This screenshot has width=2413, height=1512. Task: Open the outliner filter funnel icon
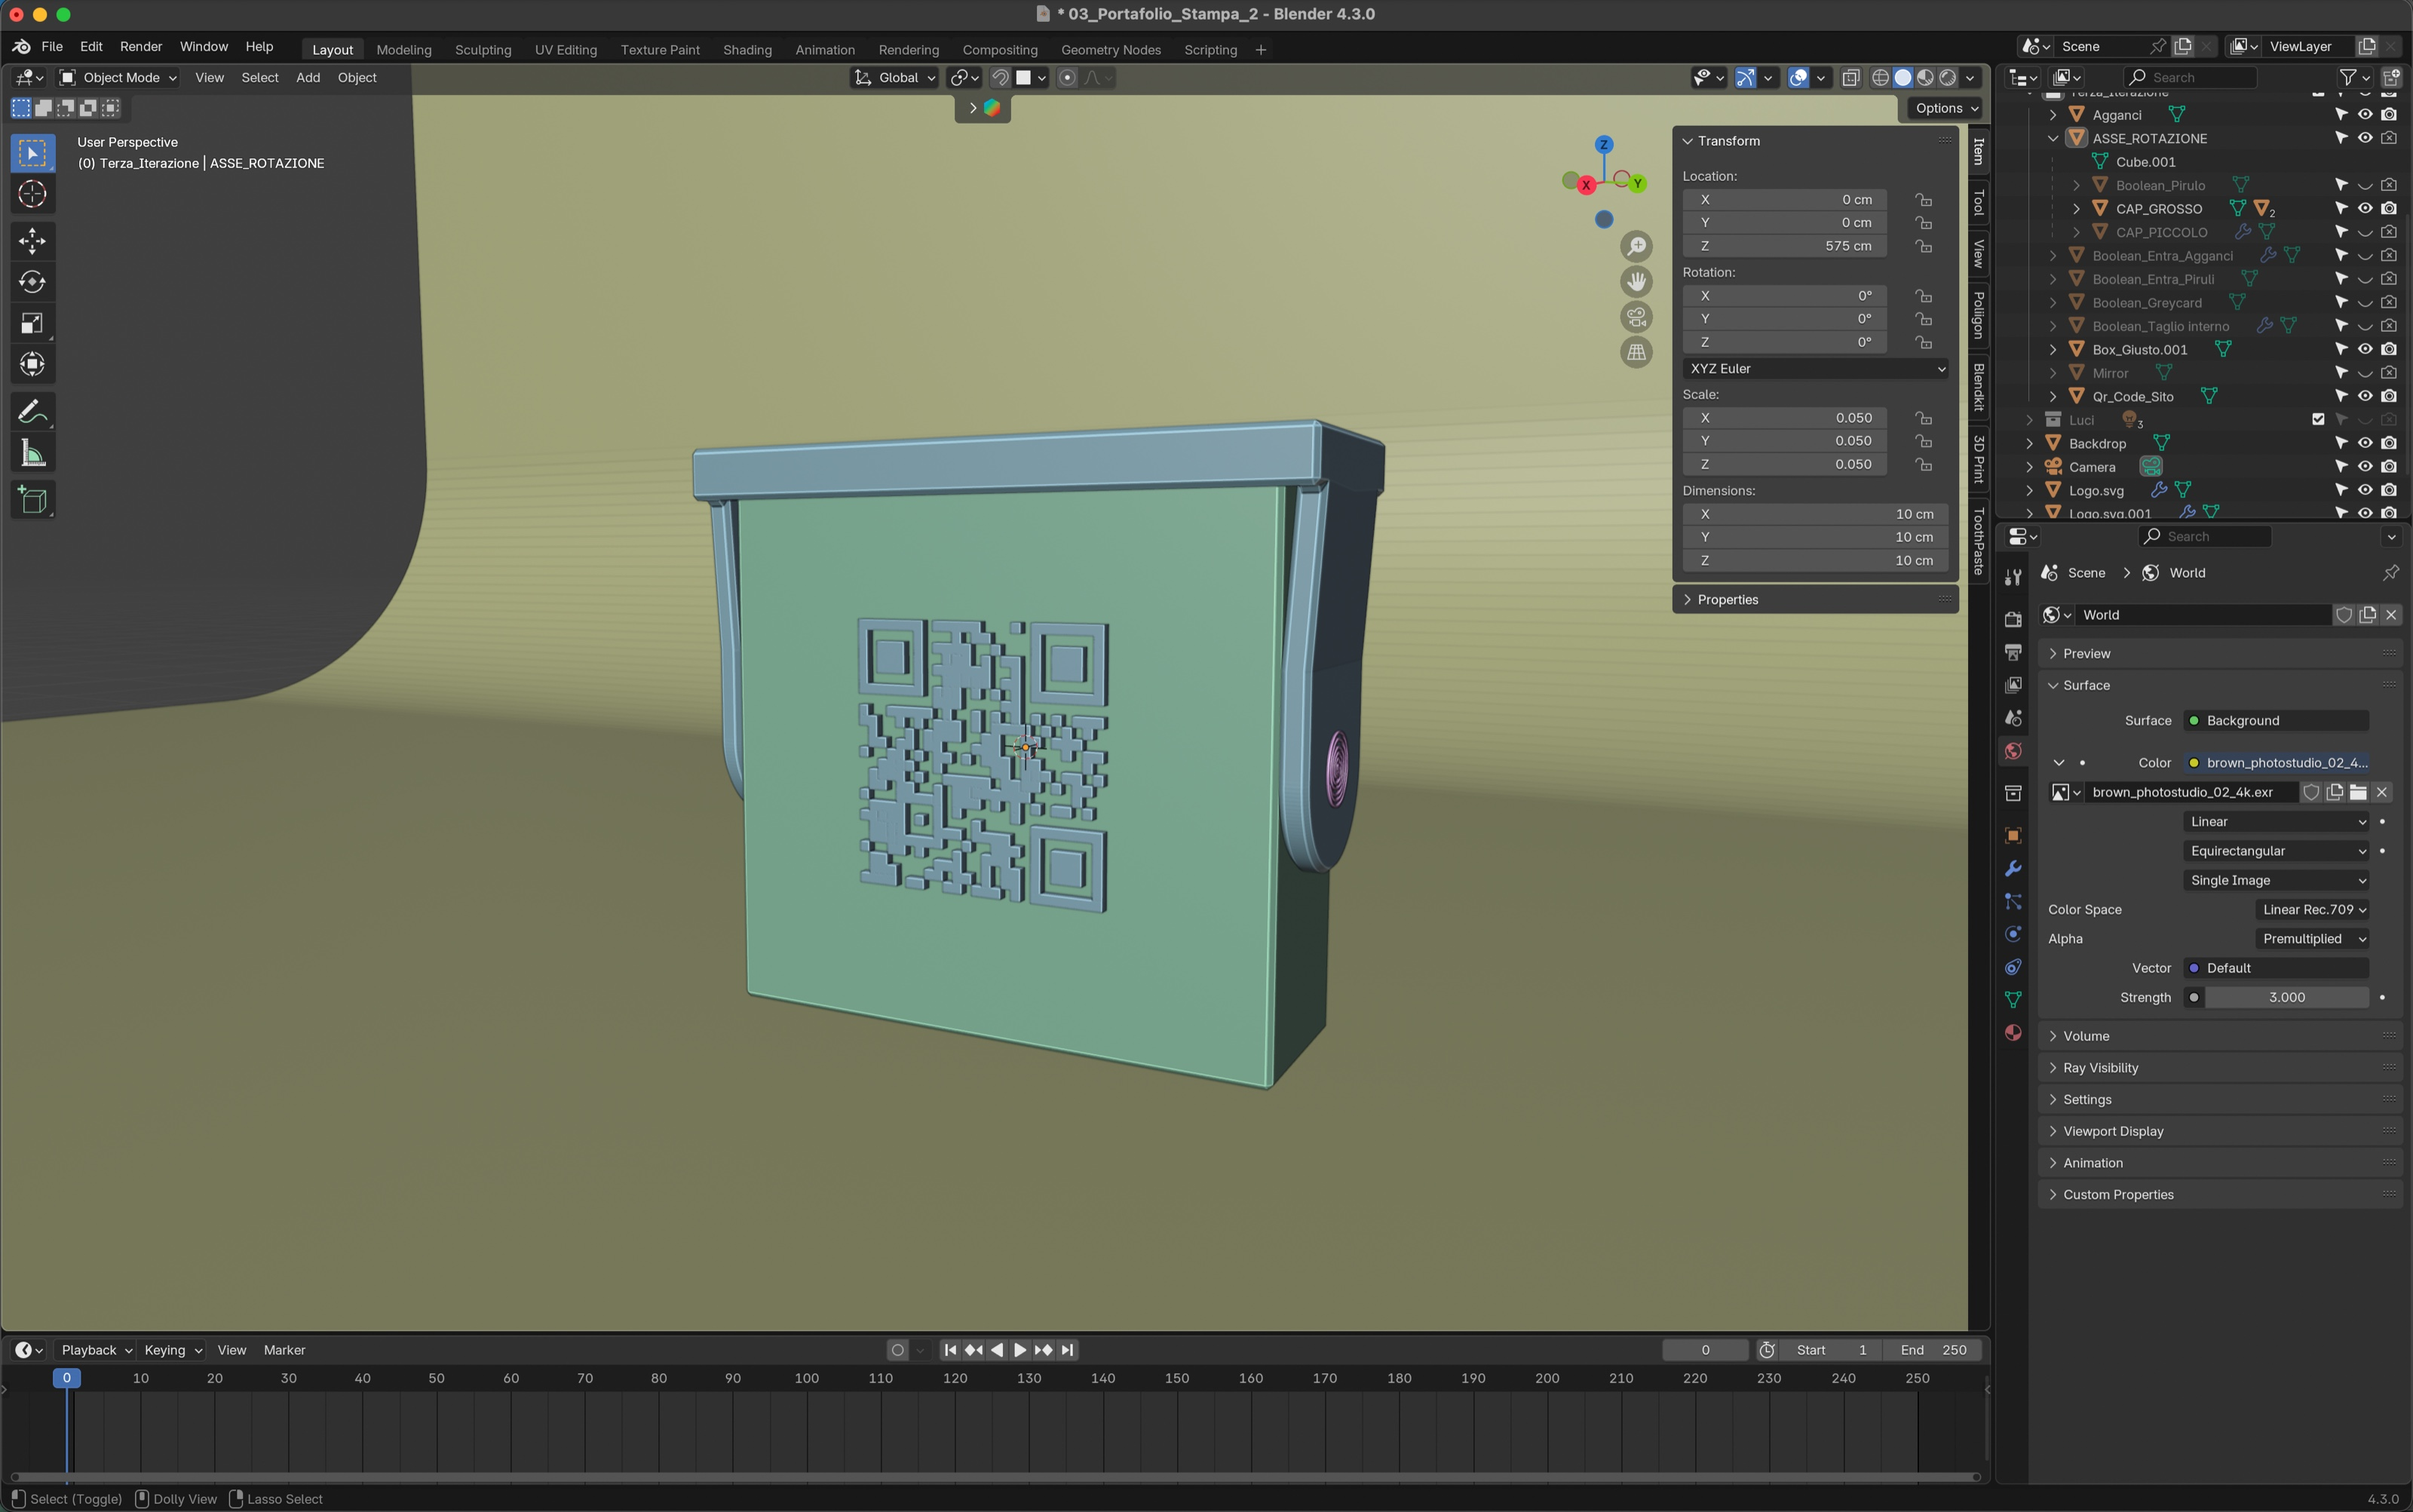(x=2347, y=77)
